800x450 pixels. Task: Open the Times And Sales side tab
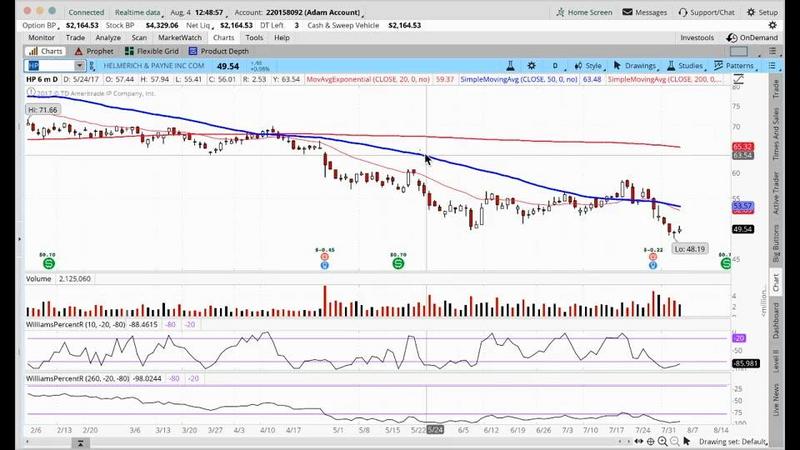[776, 134]
